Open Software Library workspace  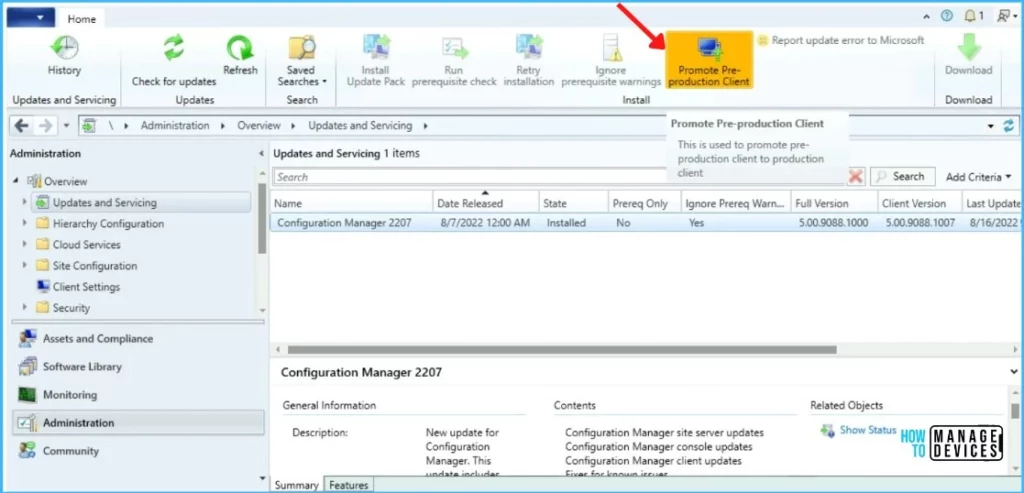[x=138, y=366]
